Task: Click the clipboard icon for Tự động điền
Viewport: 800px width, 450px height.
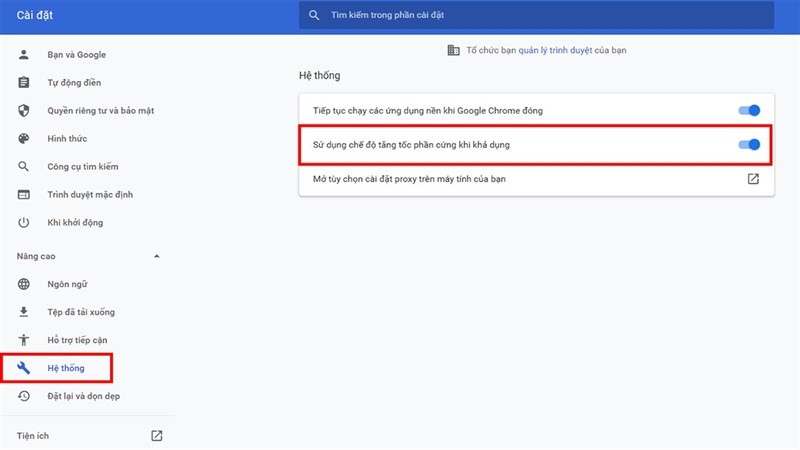Action: pos(23,83)
